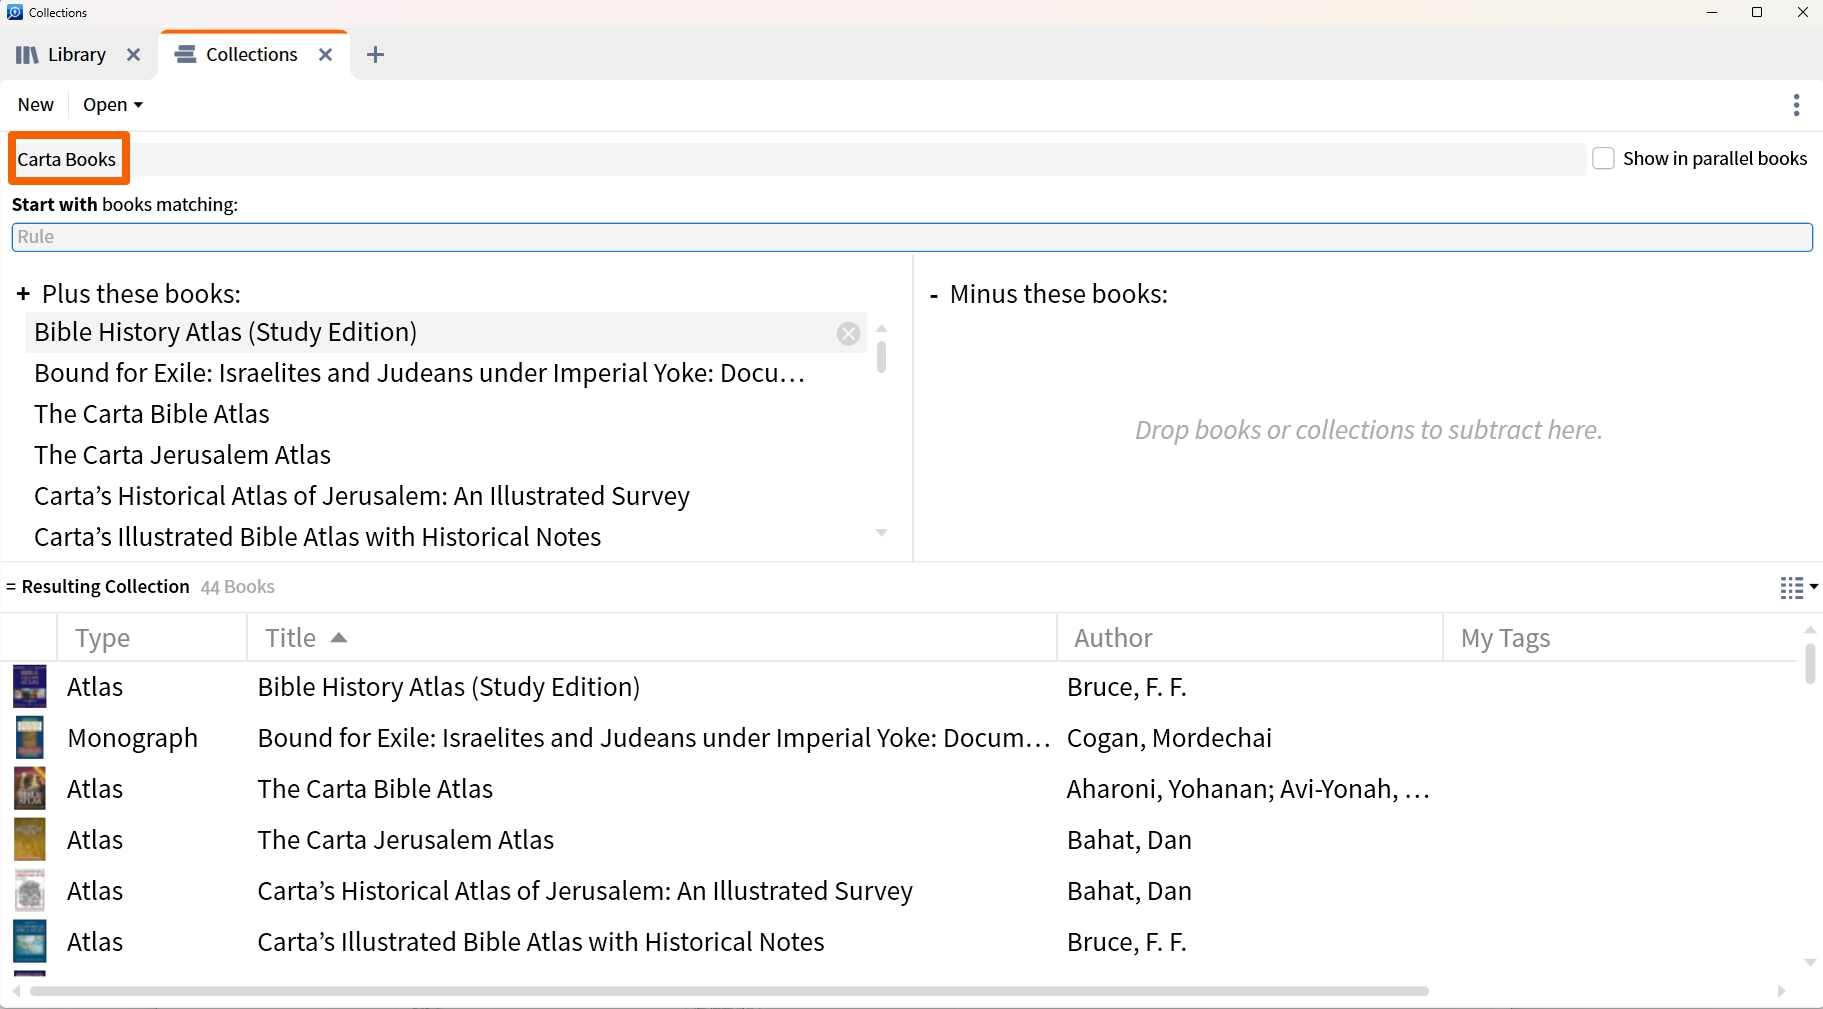Click author Aharoni, Yohanan; Avi-Yonah
This screenshot has width=1823, height=1009.
click(1248, 789)
